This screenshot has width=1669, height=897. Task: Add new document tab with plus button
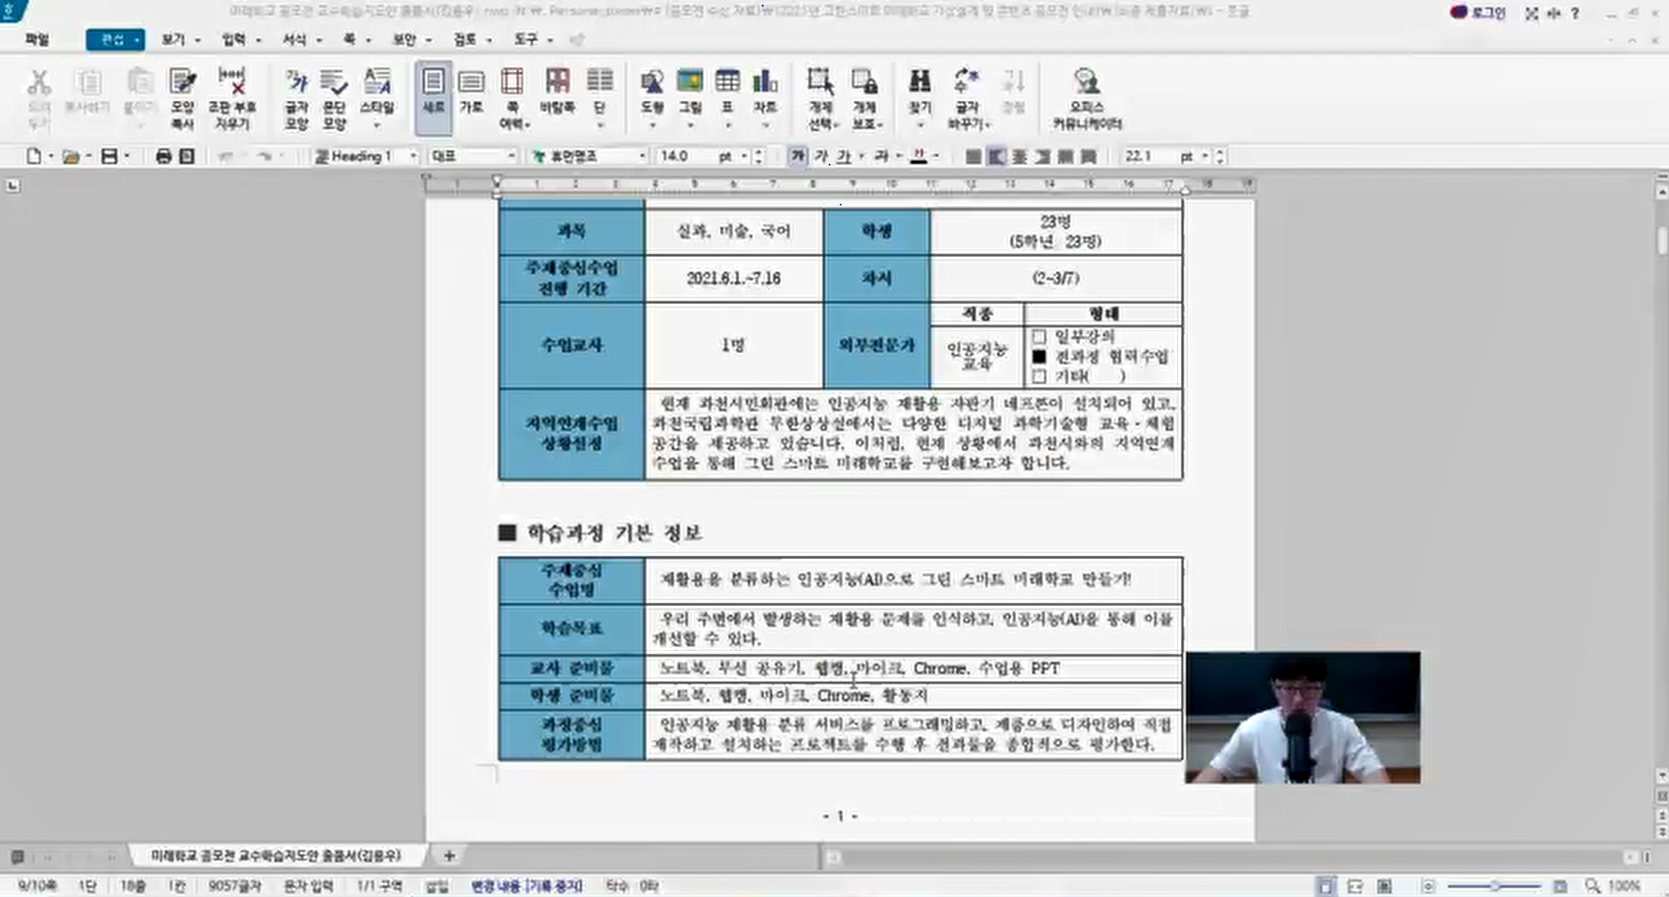(449, 856)
